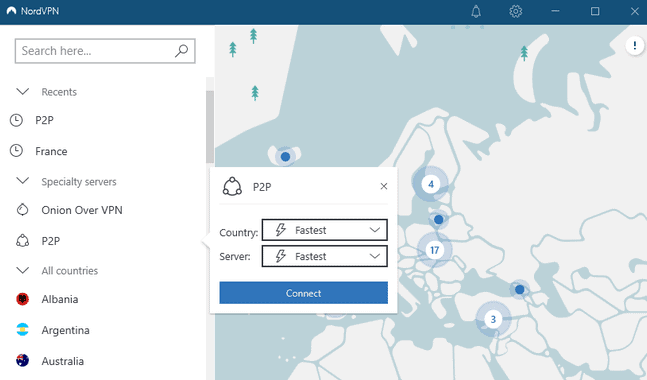Click the NordVPN logo in title bar

(x=12, y=11)
